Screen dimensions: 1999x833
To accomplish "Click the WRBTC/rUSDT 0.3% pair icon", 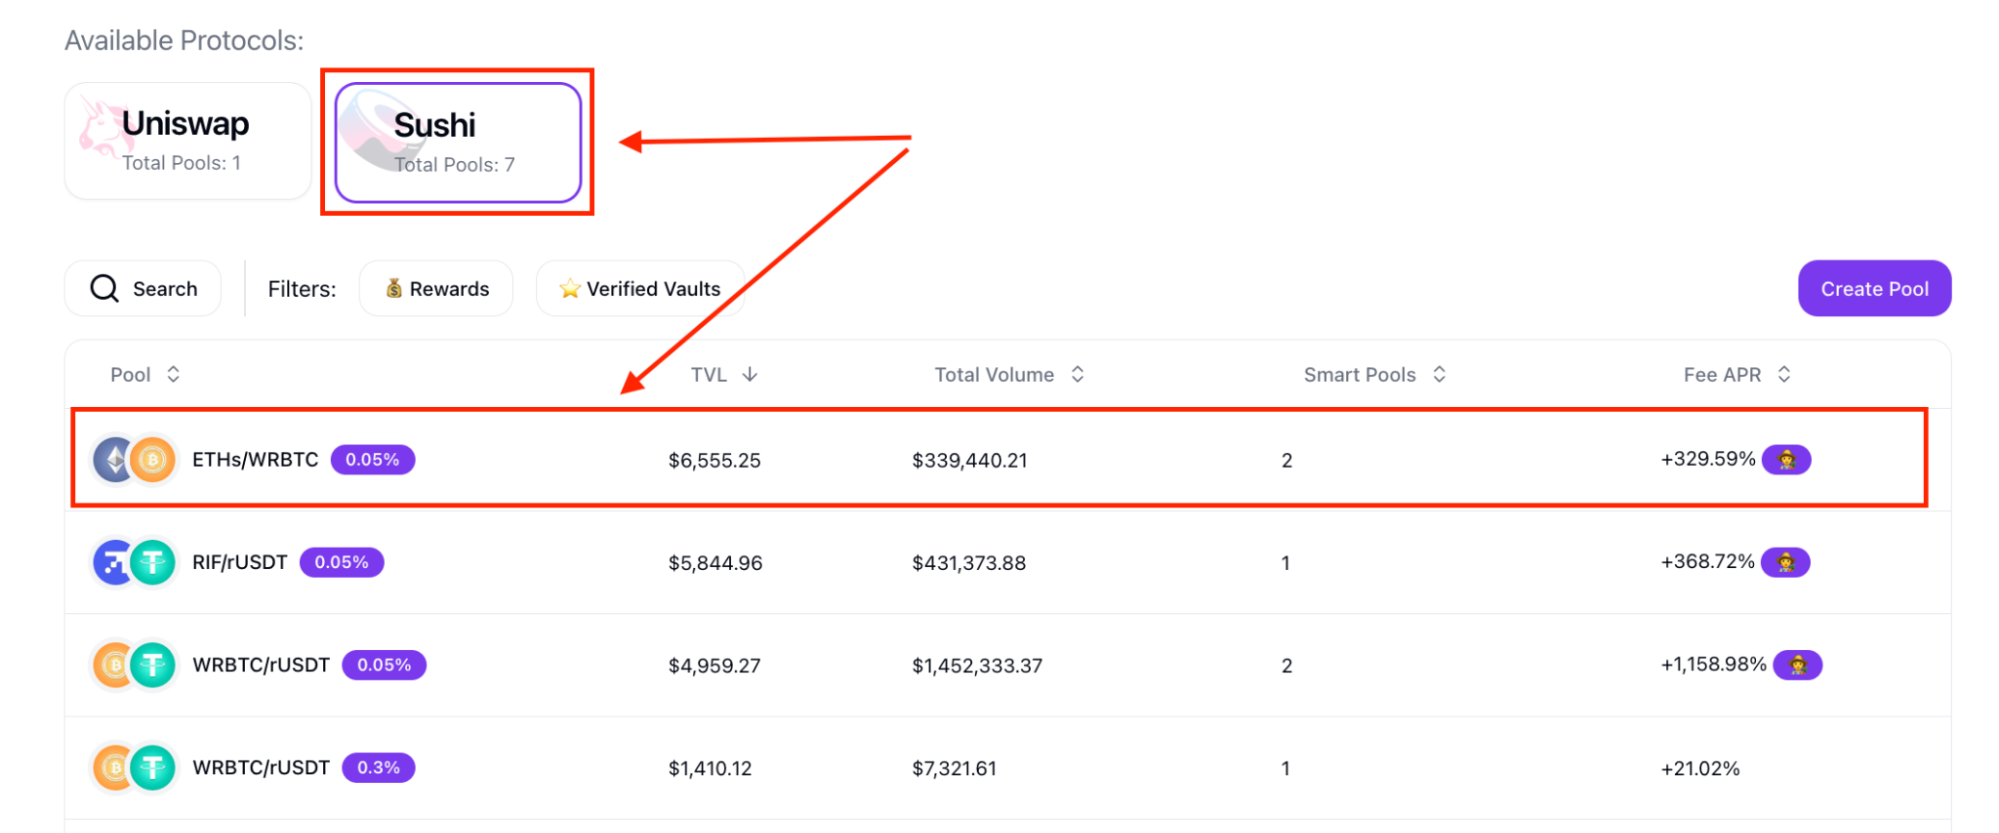I will tap(134, 768).
